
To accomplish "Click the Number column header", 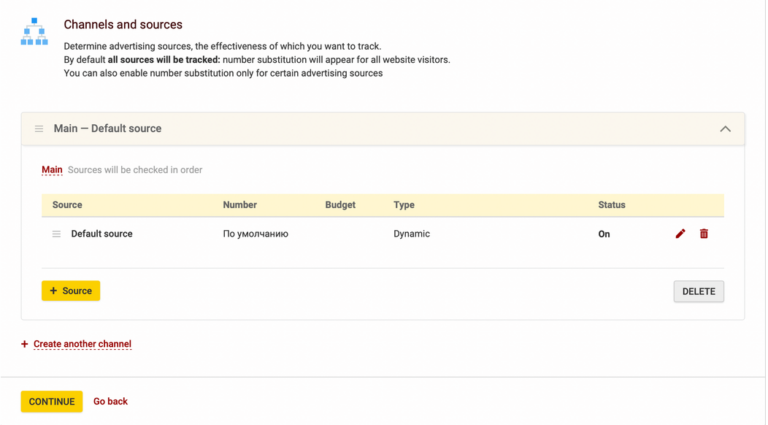I will (240, 205).
